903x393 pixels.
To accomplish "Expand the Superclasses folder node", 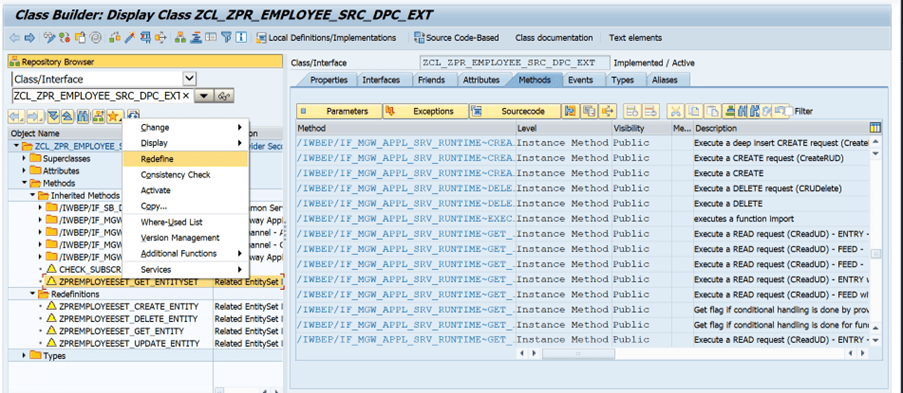I will (x=25, y=158).
